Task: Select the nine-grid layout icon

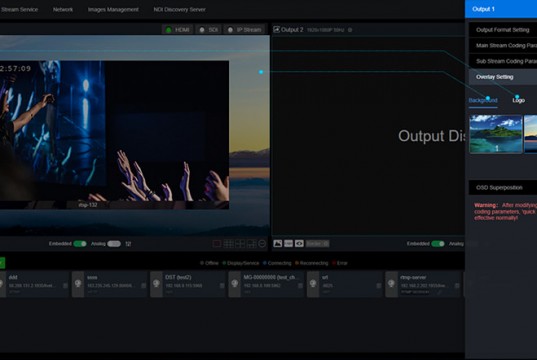Action: (x=228, y=244)
